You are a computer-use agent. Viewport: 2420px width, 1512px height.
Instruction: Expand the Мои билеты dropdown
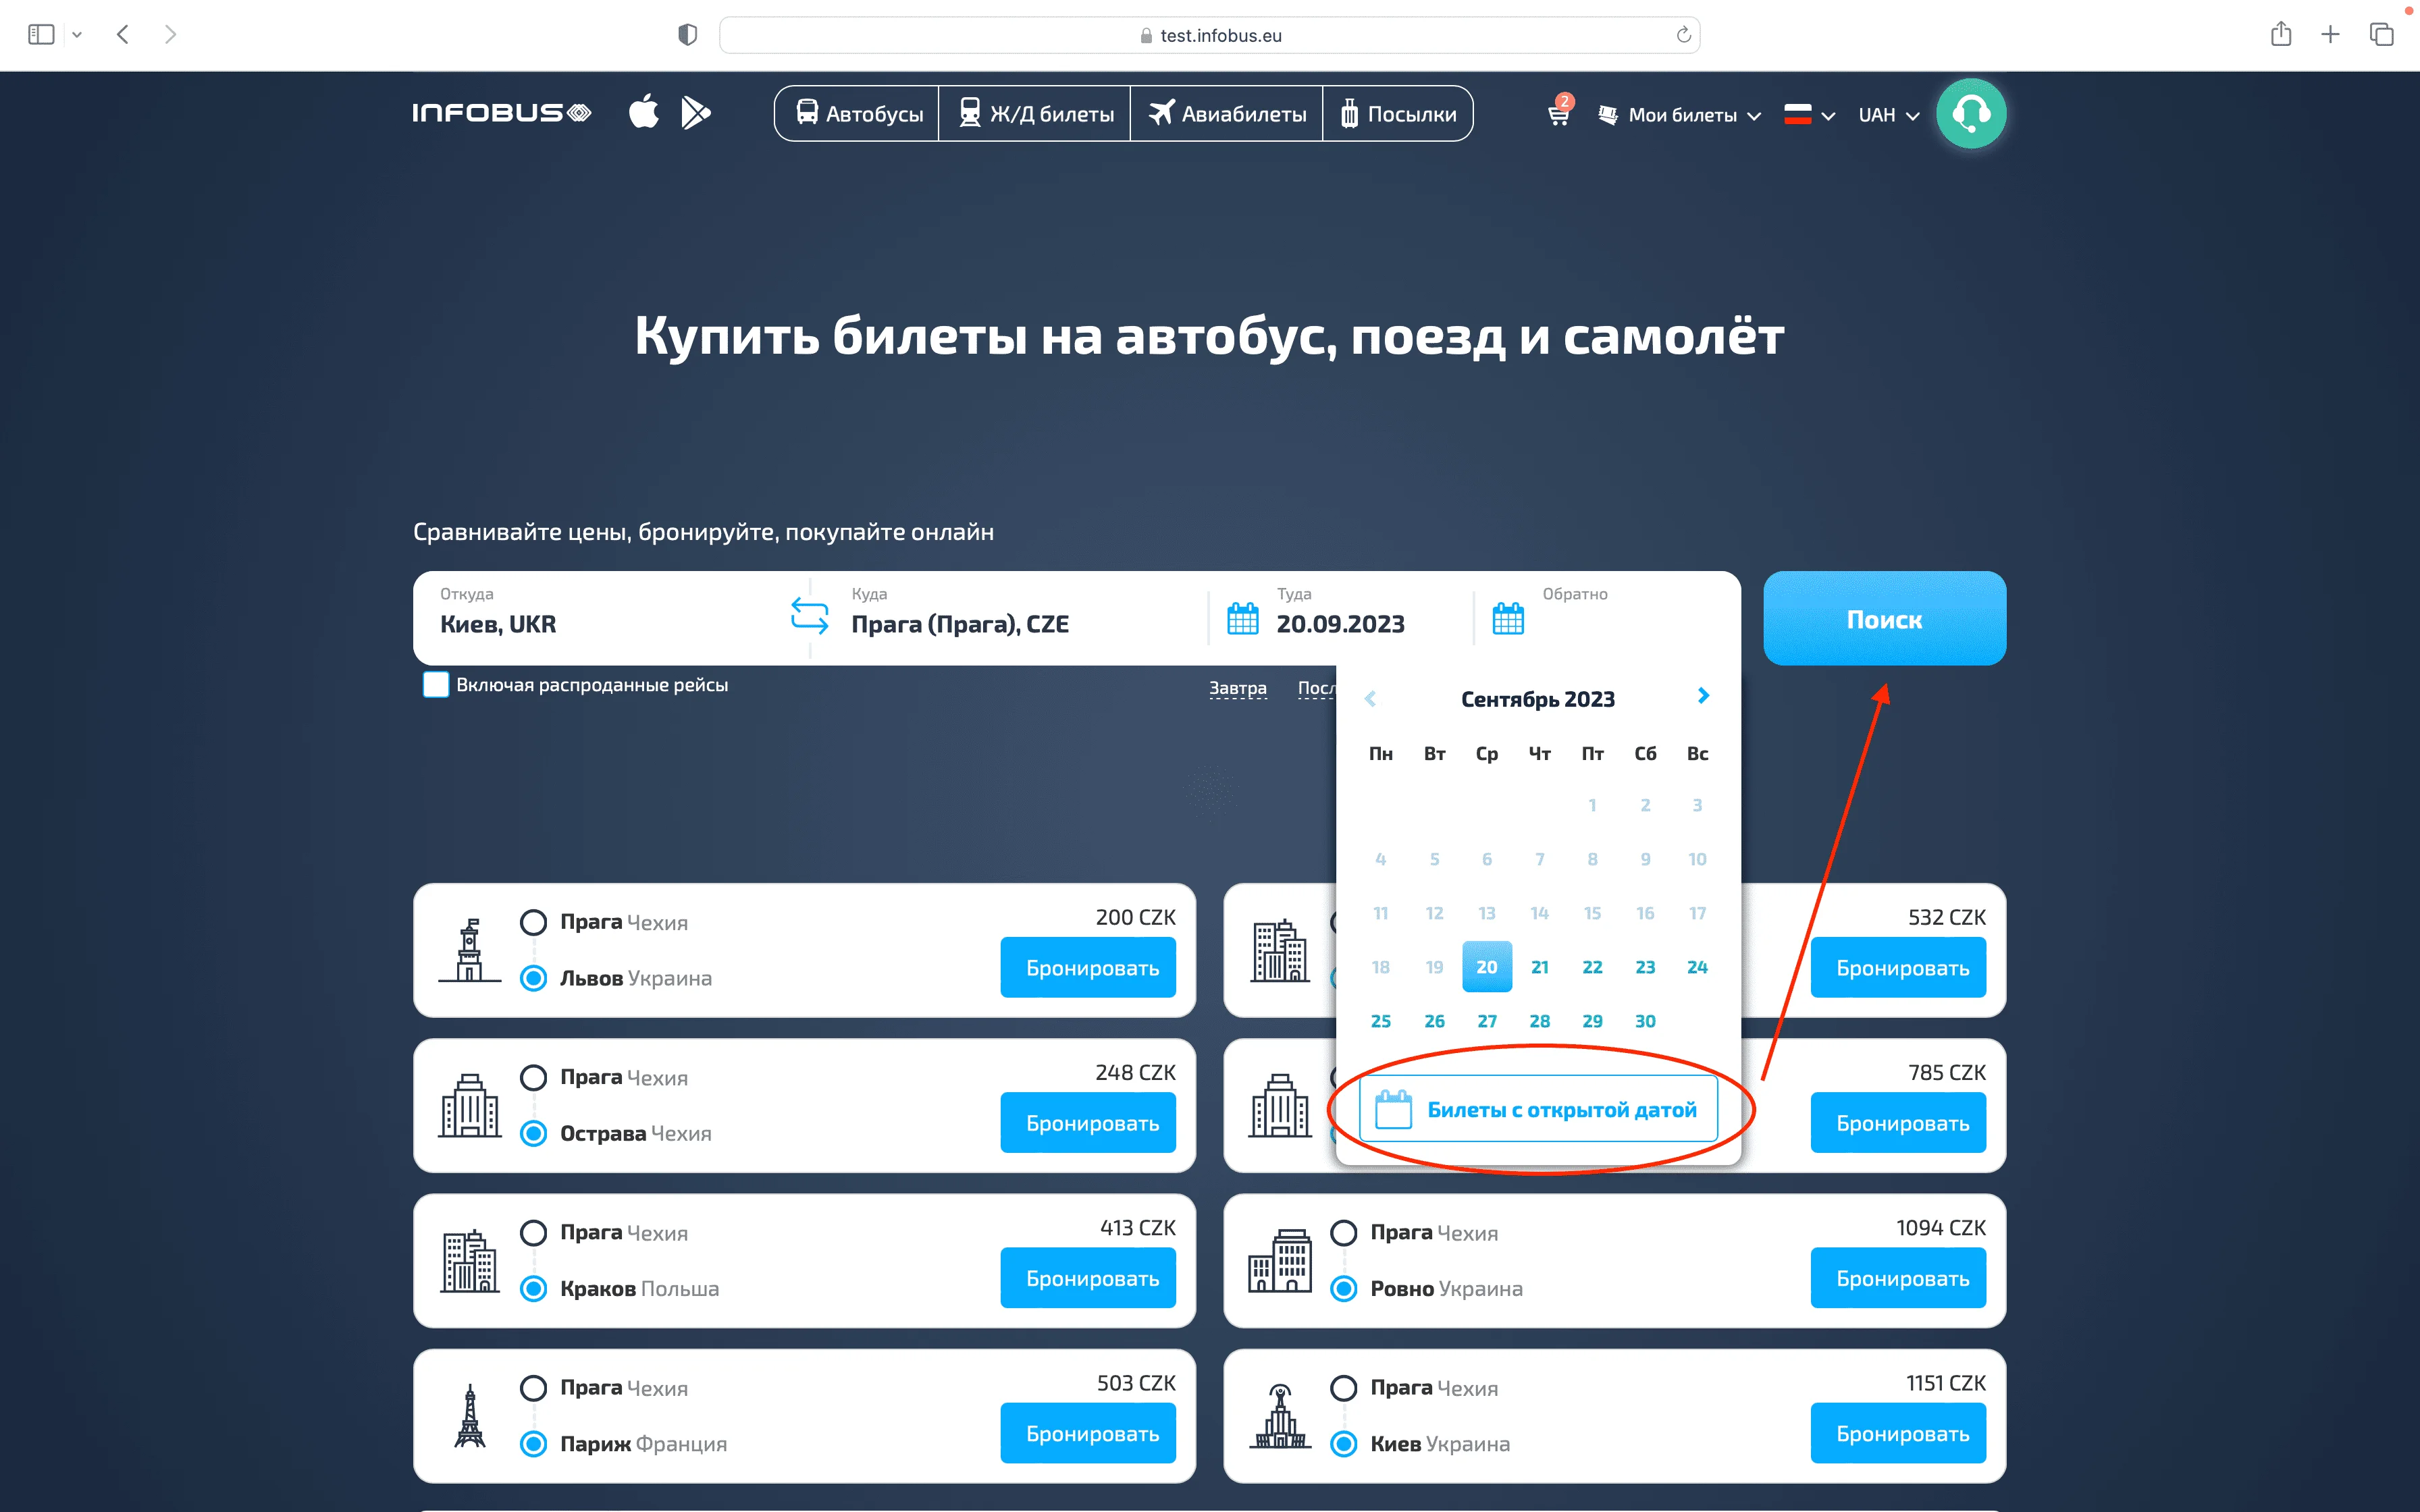[x=1683, y=115]
